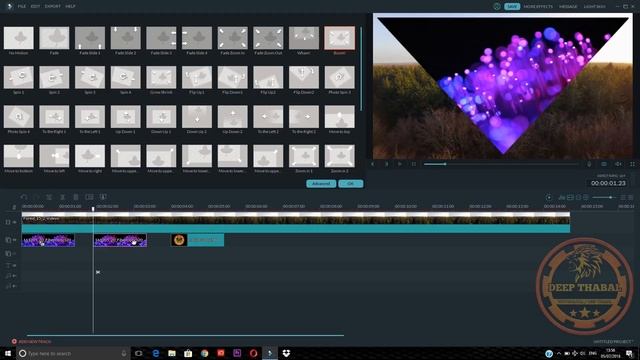Apply the Fade Slide 4 motion preset
The height and width of the screenshot is (360, 640).
pyautogui.click(x=197, y=38)
